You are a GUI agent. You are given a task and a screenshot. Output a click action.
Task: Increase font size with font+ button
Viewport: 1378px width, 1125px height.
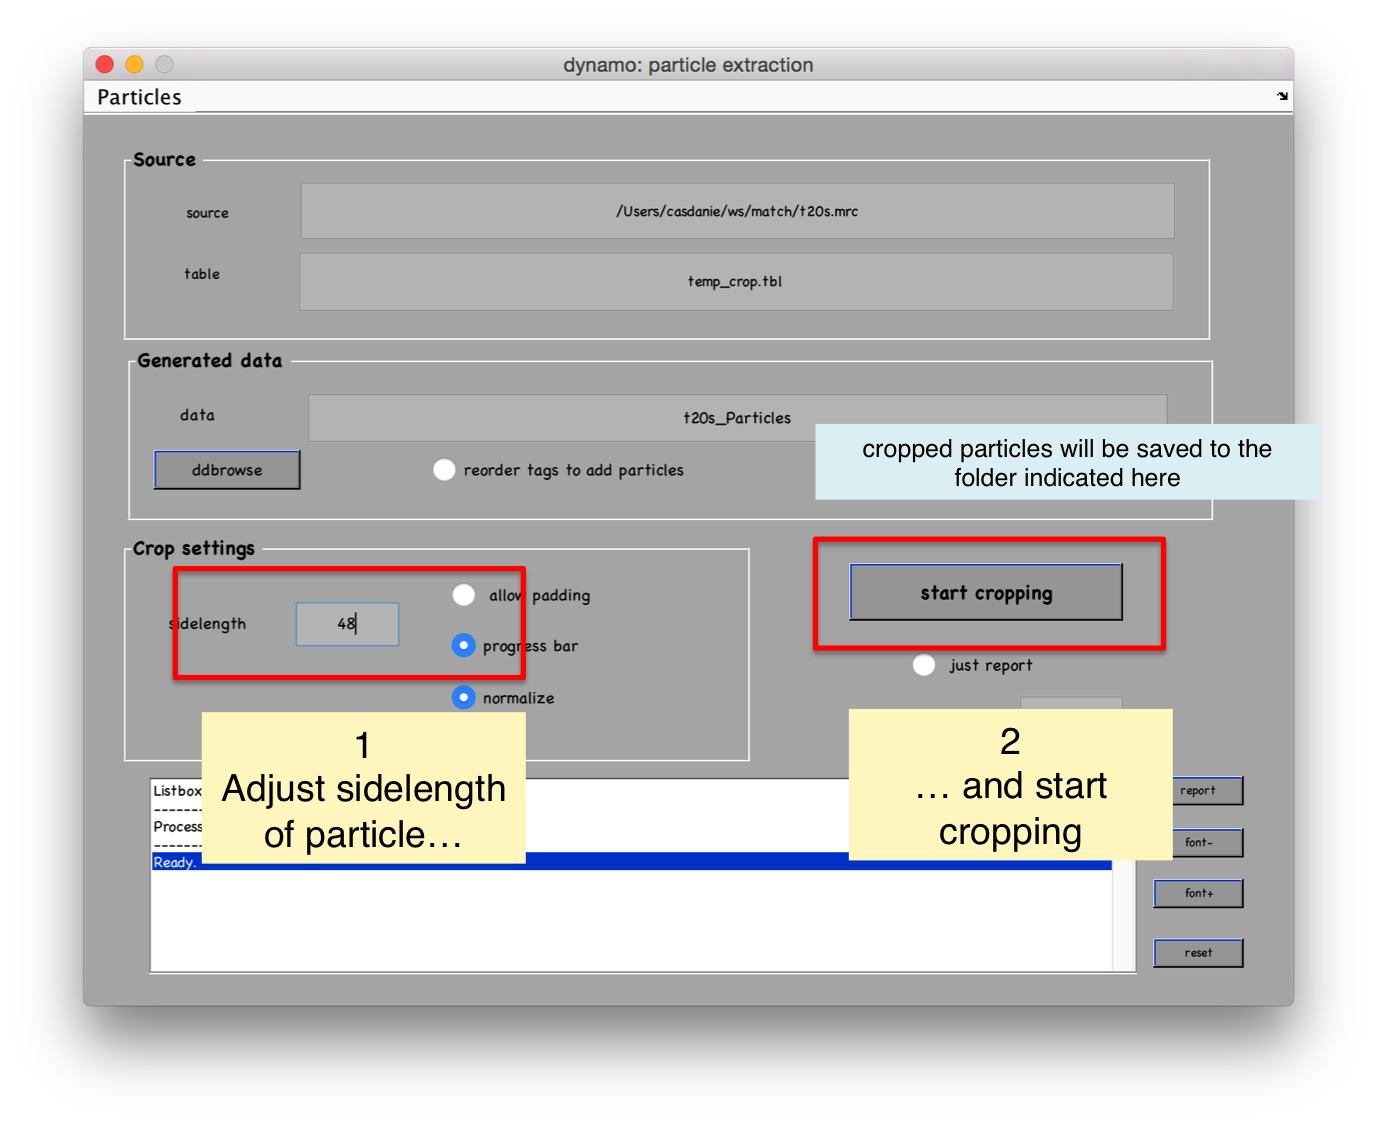pos(1198,893)
